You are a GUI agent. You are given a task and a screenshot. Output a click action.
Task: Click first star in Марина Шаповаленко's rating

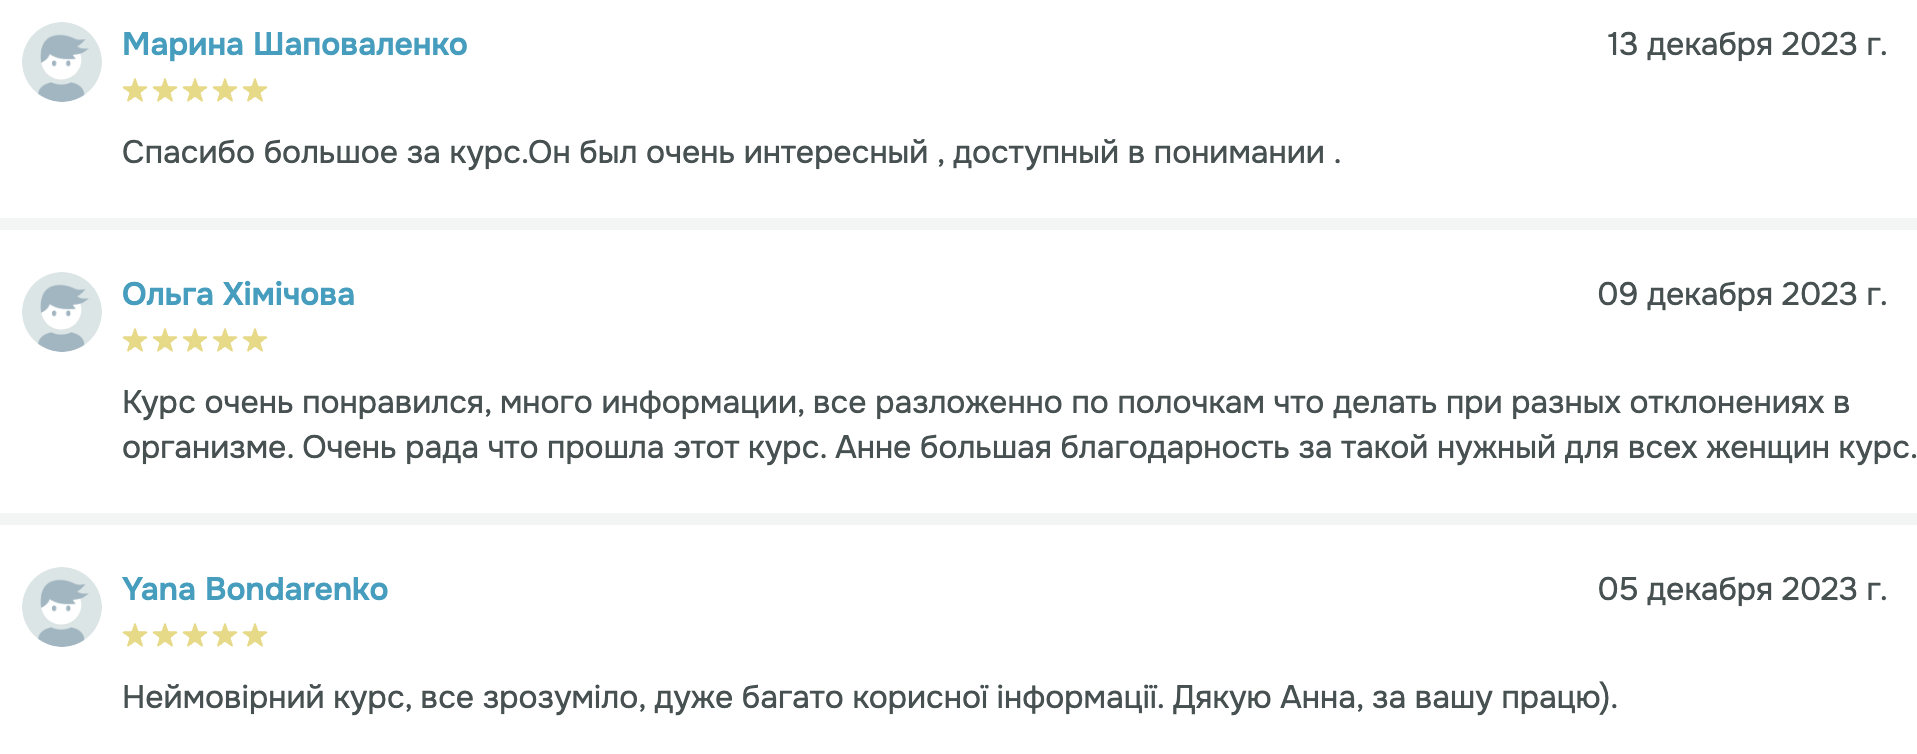pyautogui.click(x=135, y=91)
